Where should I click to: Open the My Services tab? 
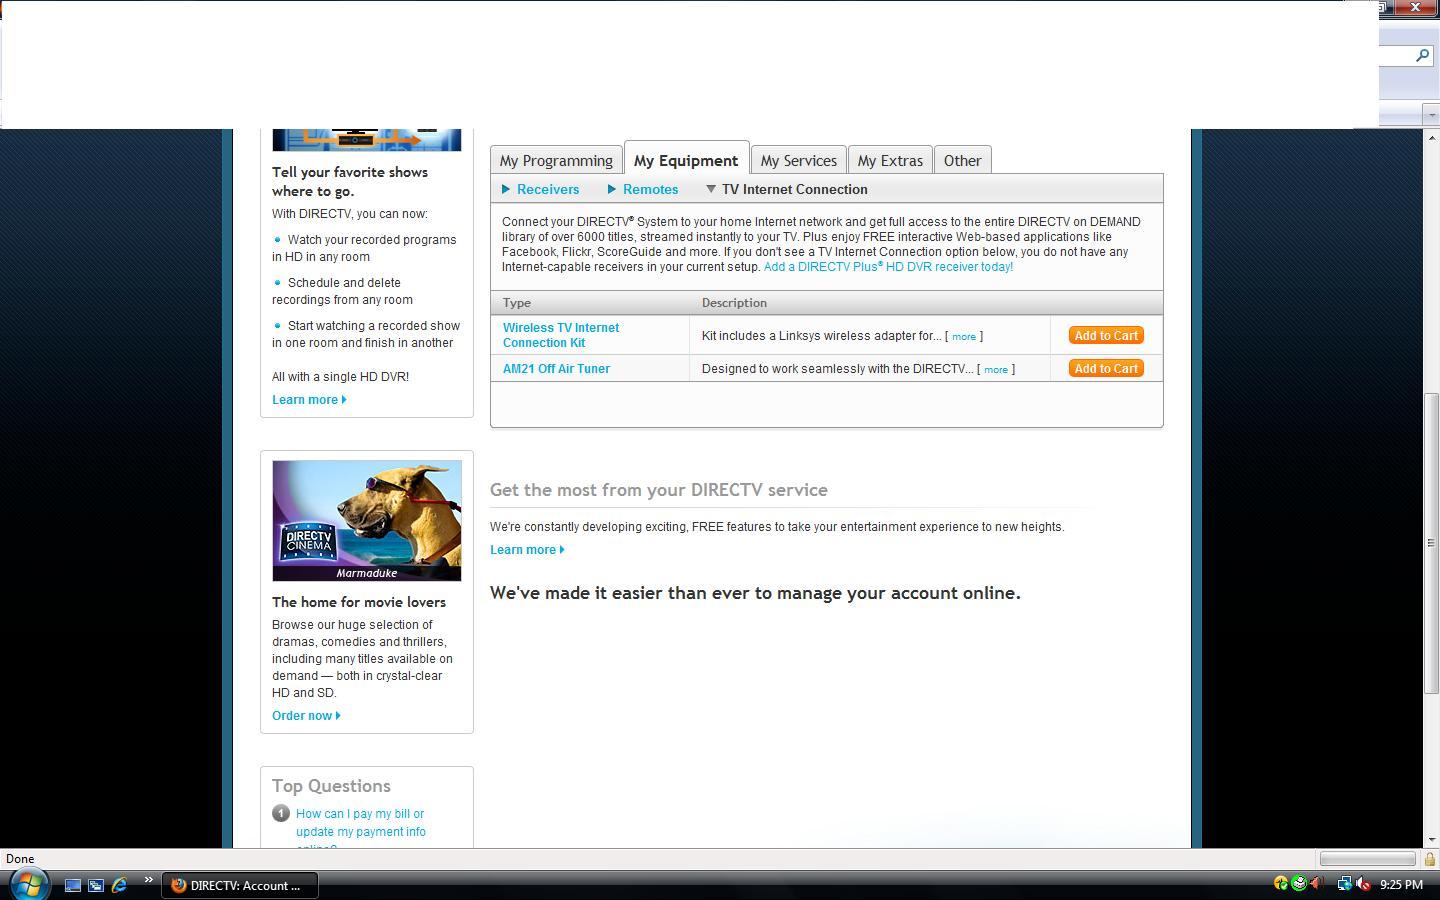point(798,161)
